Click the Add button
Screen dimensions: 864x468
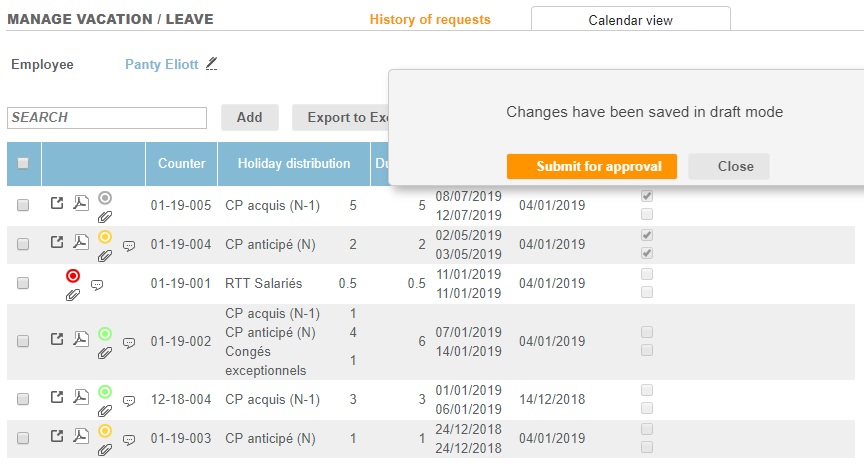pos(249,117)
